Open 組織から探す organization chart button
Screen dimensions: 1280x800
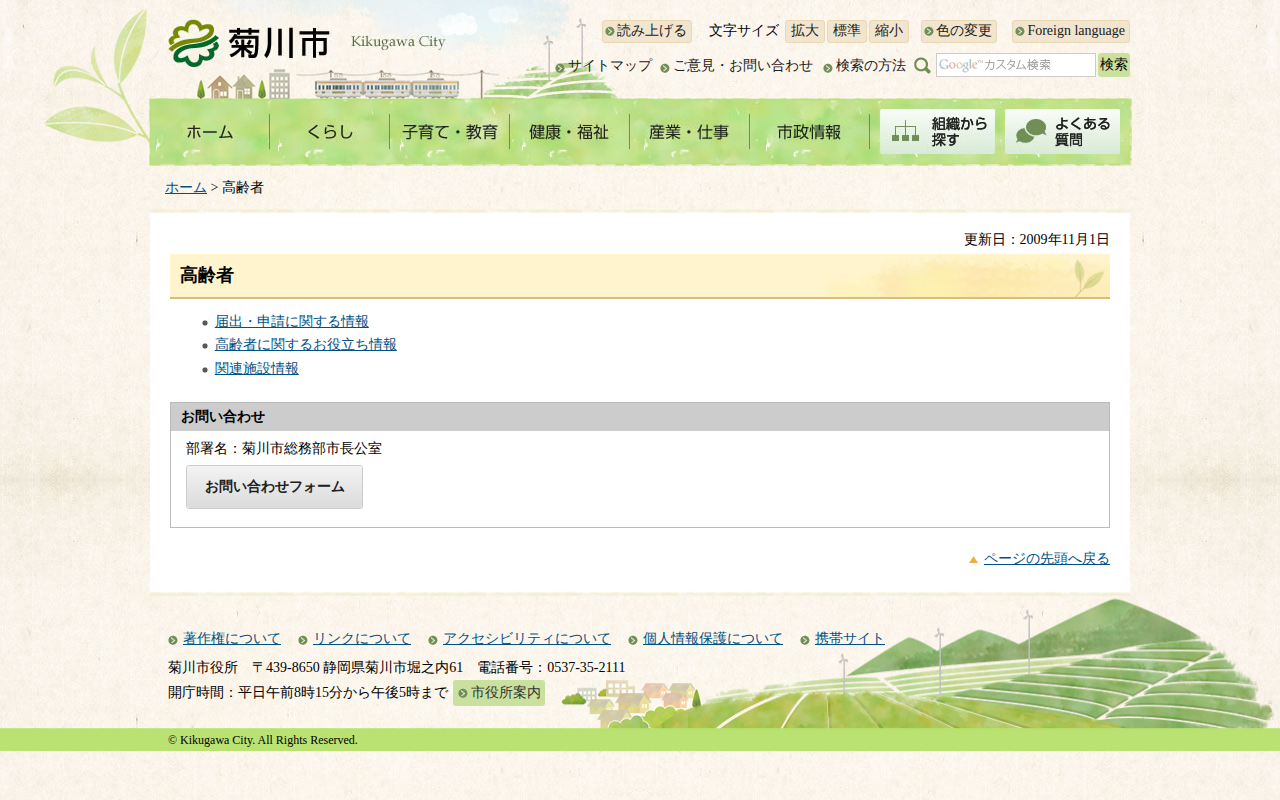coord(937,132)
